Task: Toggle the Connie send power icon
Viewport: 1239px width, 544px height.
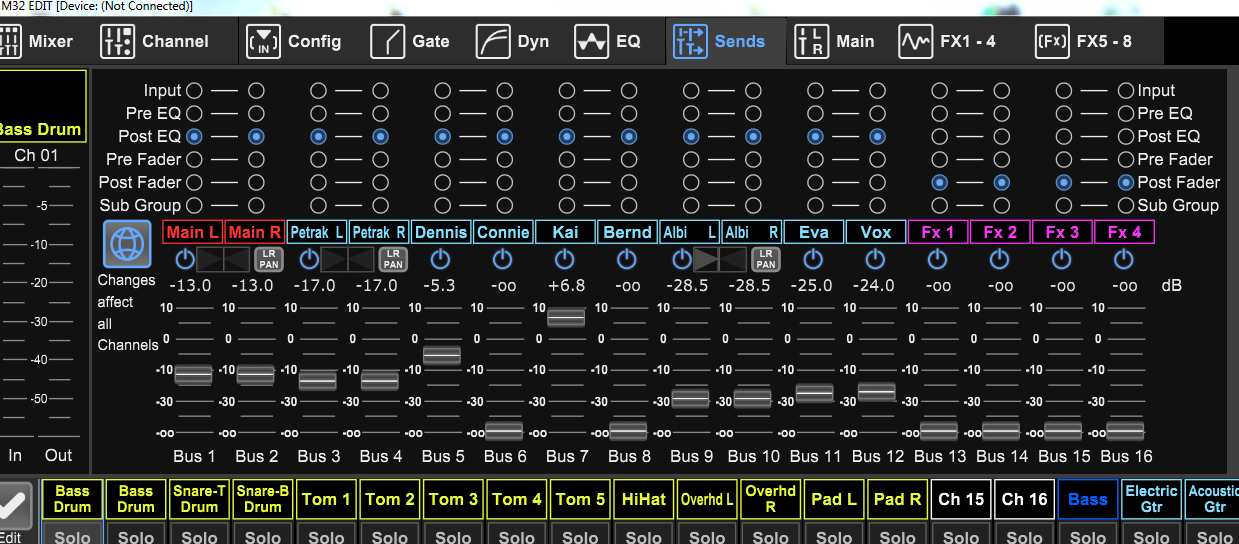Action: coord(503,260)
